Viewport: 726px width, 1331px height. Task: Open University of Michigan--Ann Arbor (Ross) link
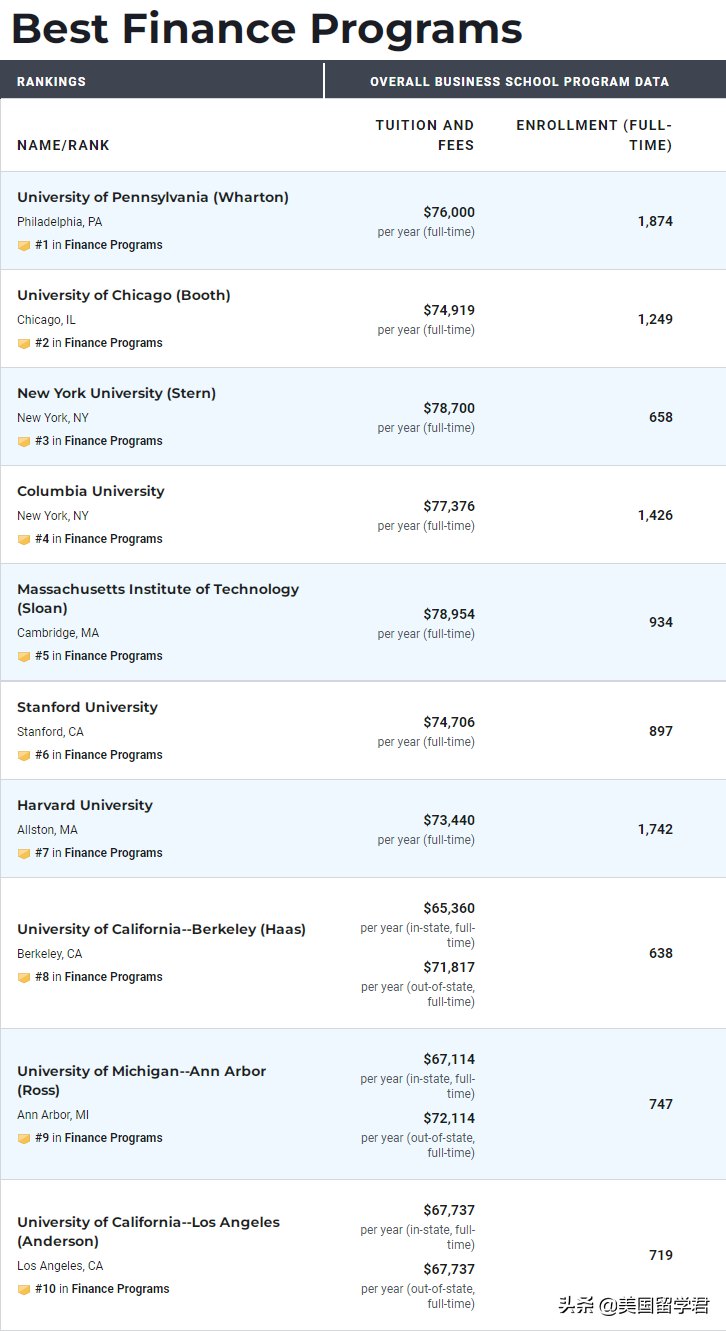tap(141, 1080)
